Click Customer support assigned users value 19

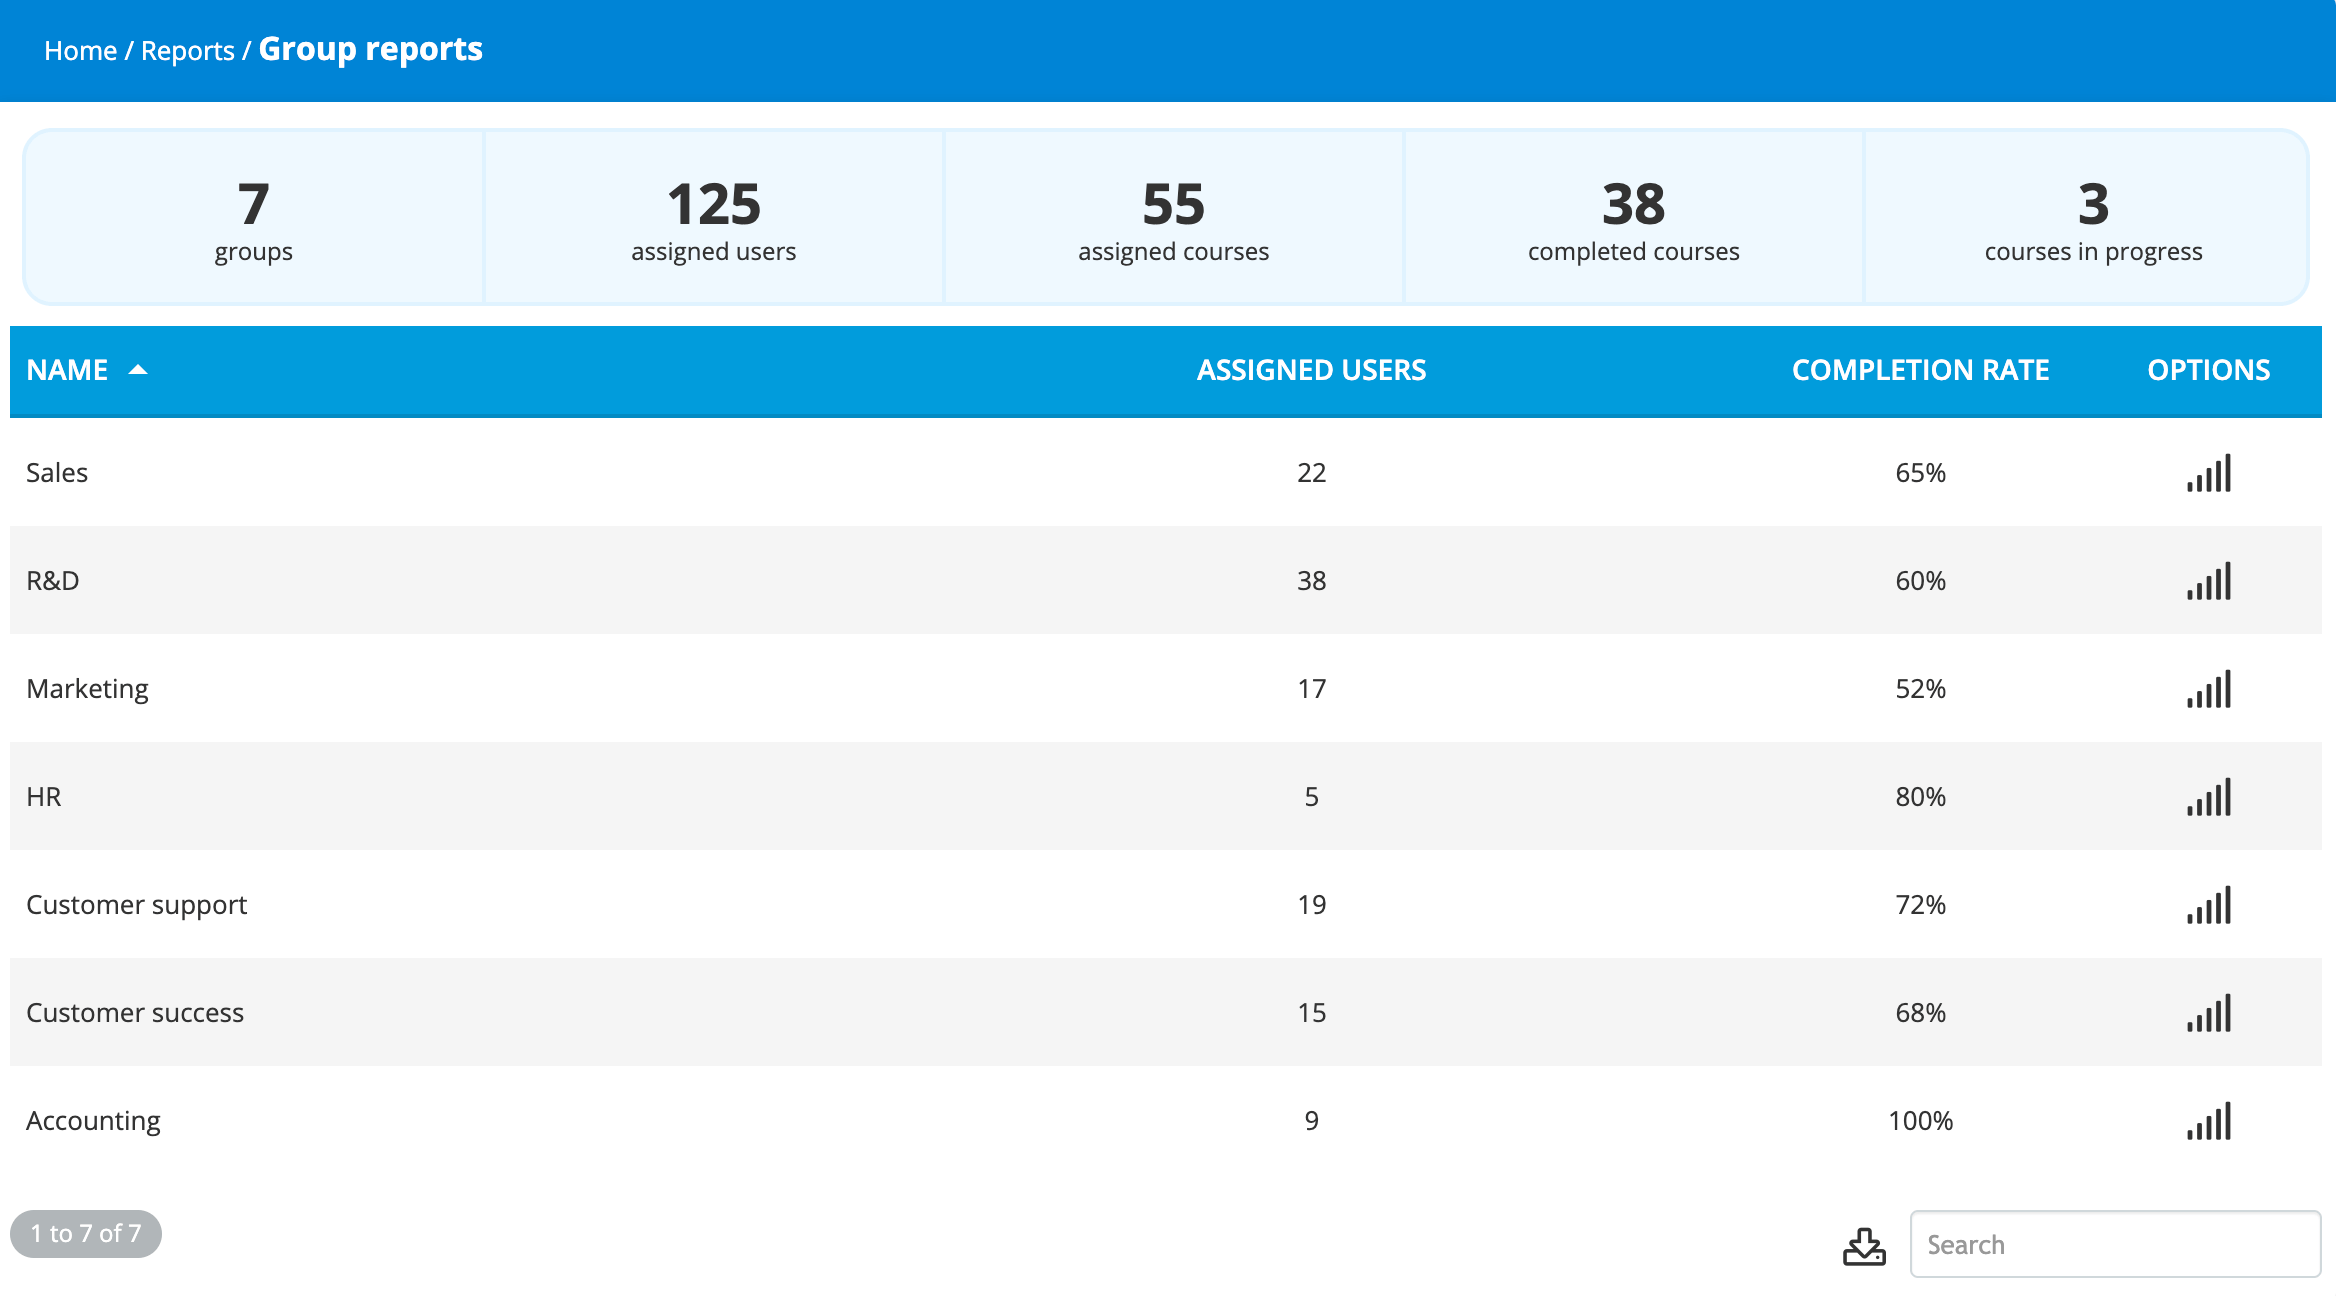tap(1311, 905)
